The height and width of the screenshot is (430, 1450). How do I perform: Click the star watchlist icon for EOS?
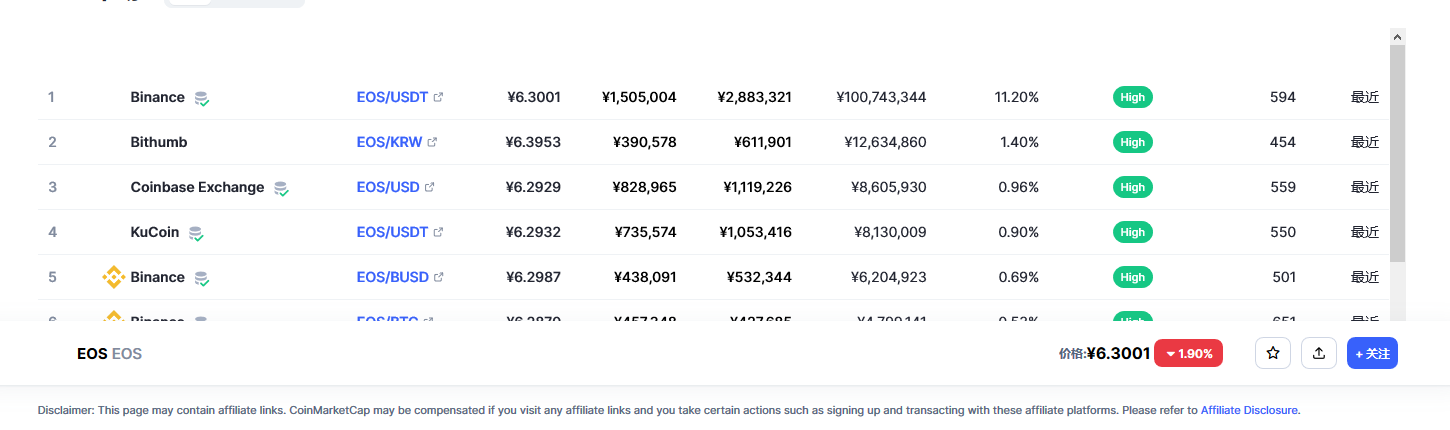(x=1273, y=353)
